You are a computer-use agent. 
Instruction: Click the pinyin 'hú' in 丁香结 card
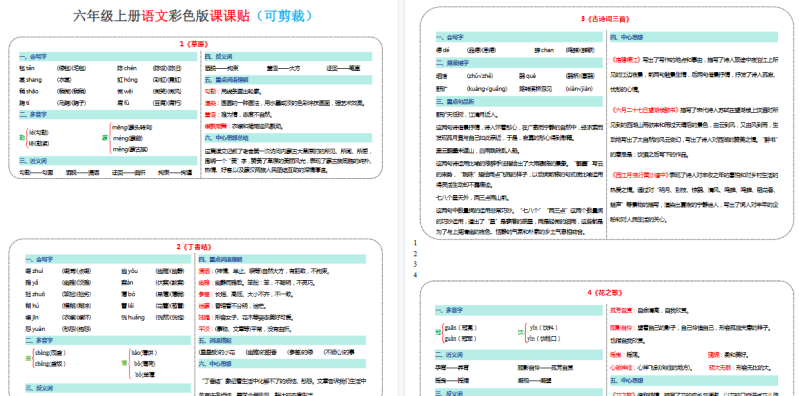(37, 306)
